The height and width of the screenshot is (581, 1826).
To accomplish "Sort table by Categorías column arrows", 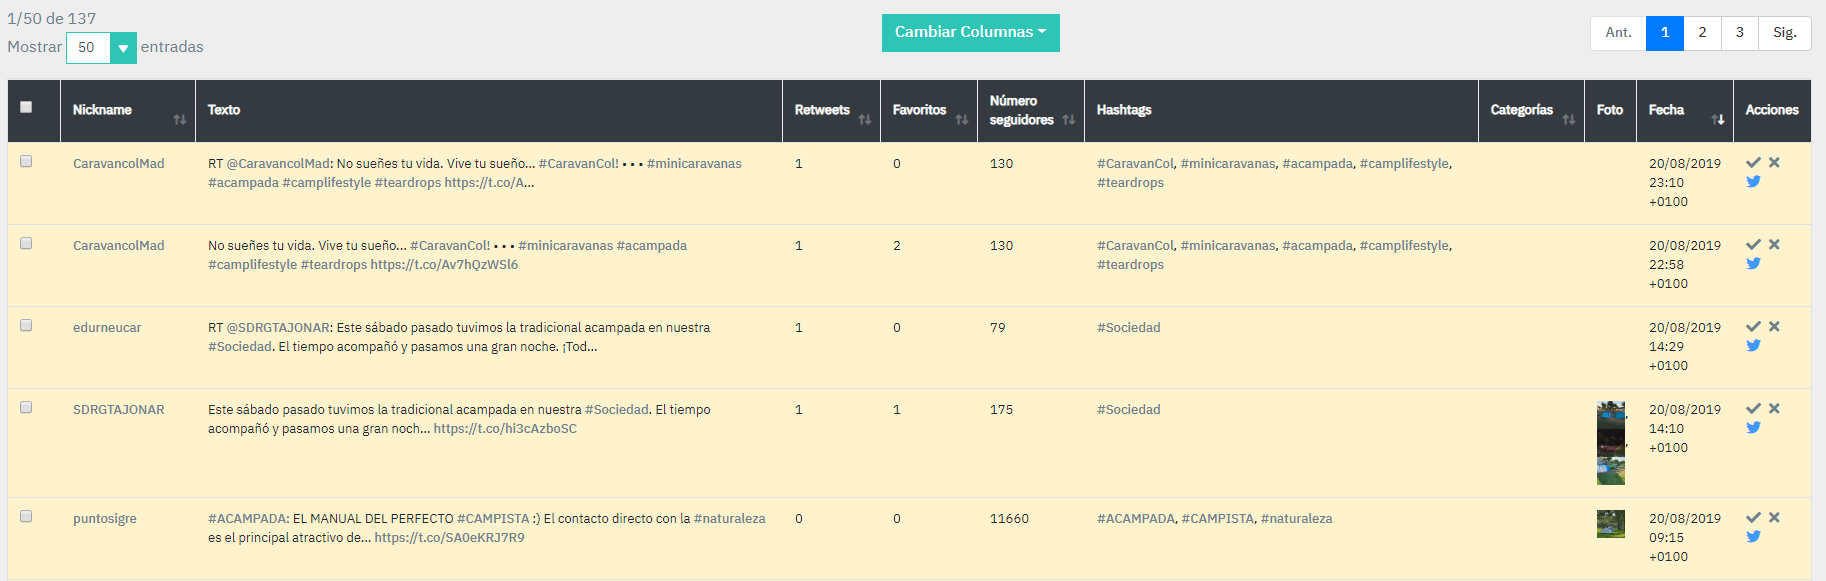I will tap(1569, 119).
